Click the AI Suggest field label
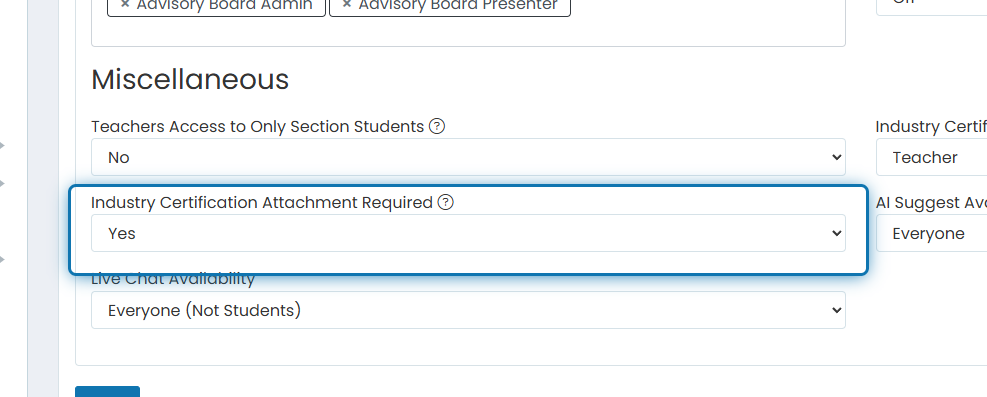The width and height of the screenshot is (987, 397). click(x=931, y=203)
